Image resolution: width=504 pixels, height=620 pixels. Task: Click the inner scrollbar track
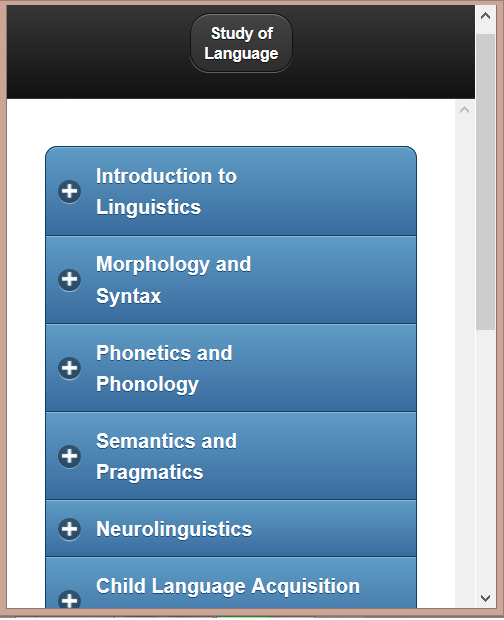[x=464, y=356]
